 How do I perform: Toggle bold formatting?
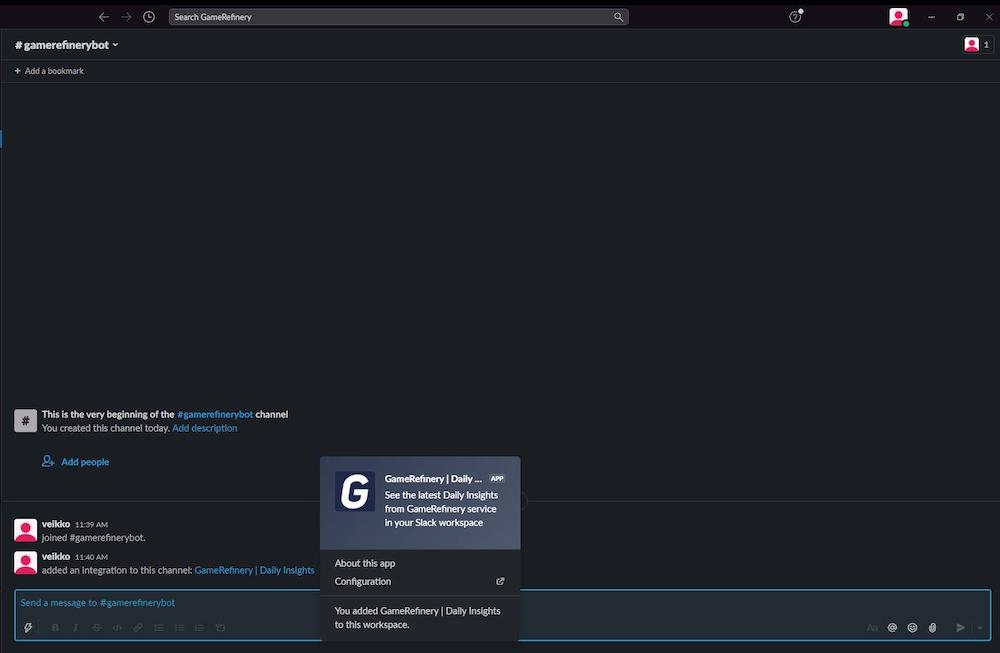(x=55, y=627)
